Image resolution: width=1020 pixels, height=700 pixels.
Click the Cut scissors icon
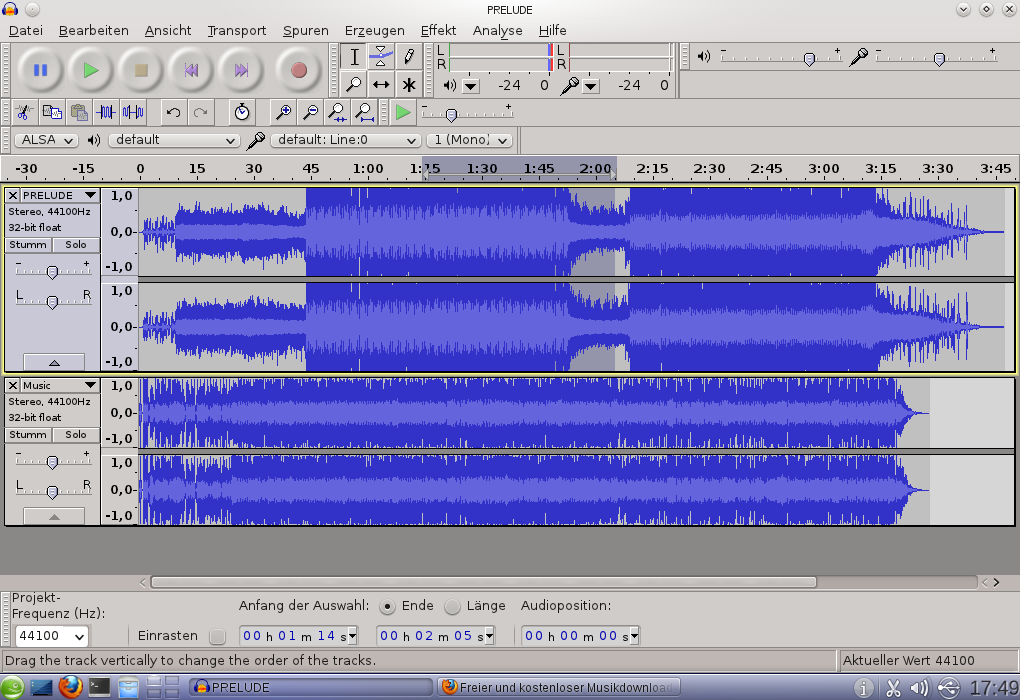pos(24,113)
